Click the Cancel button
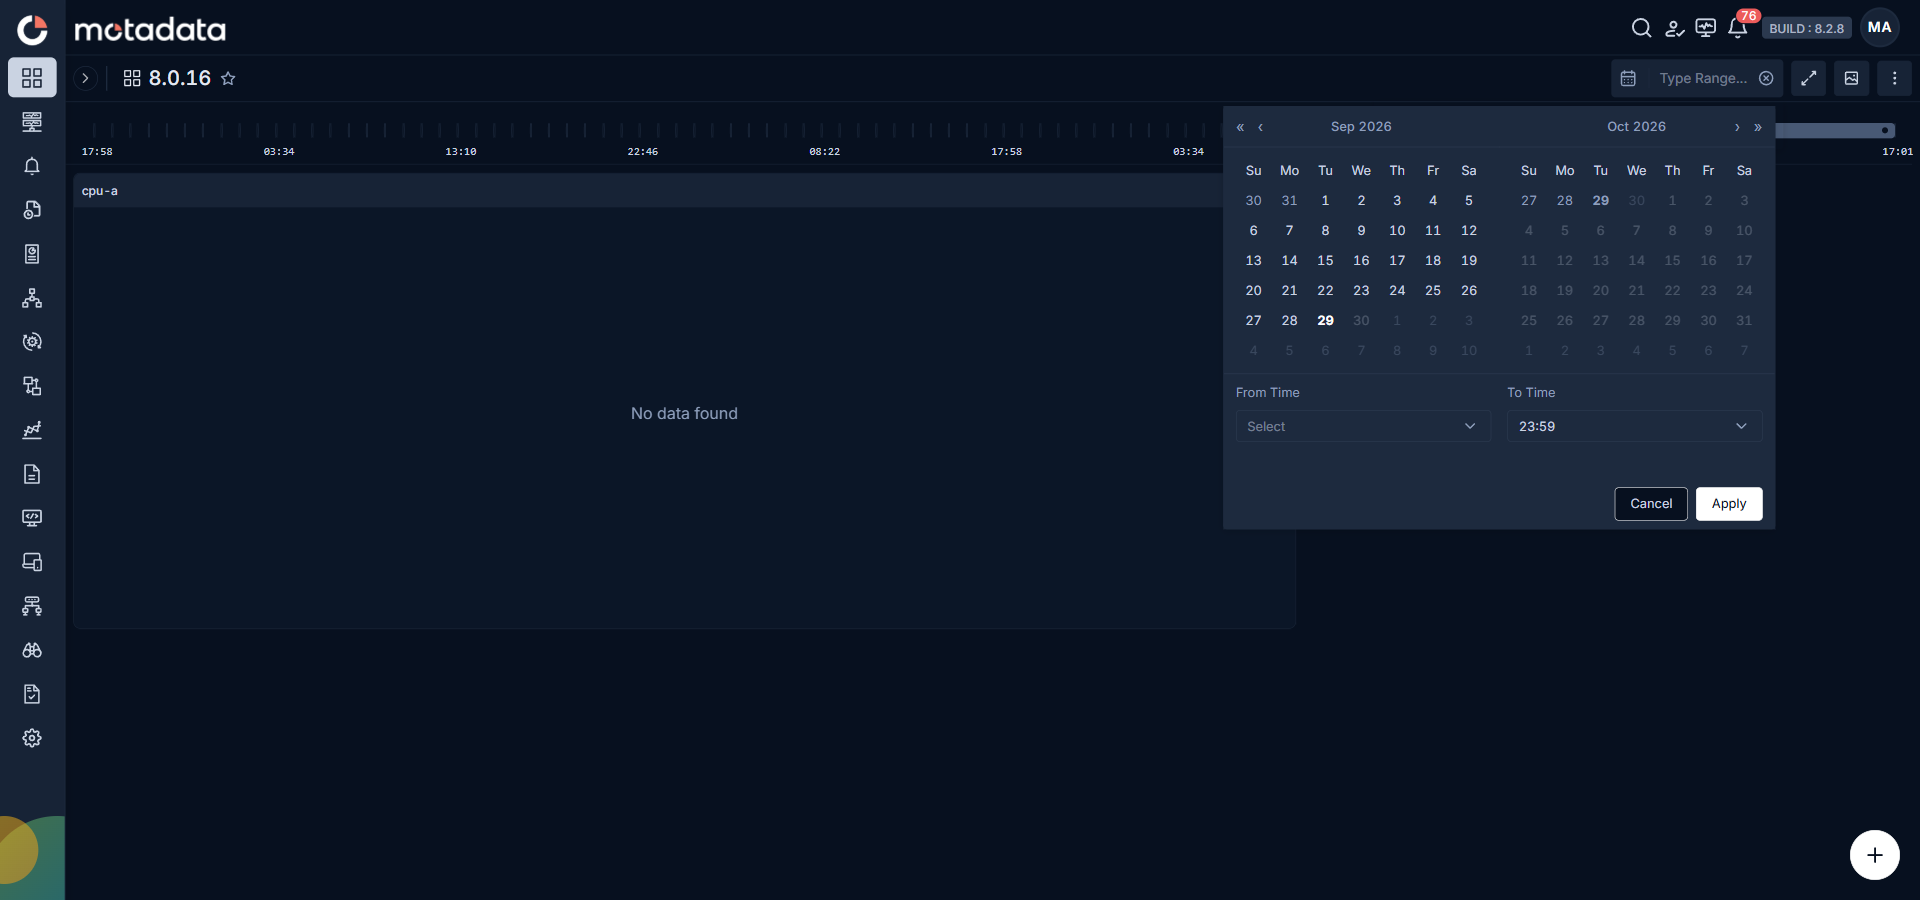The height and width of the screenshot is (900, 1920). tap(1651, 504)
